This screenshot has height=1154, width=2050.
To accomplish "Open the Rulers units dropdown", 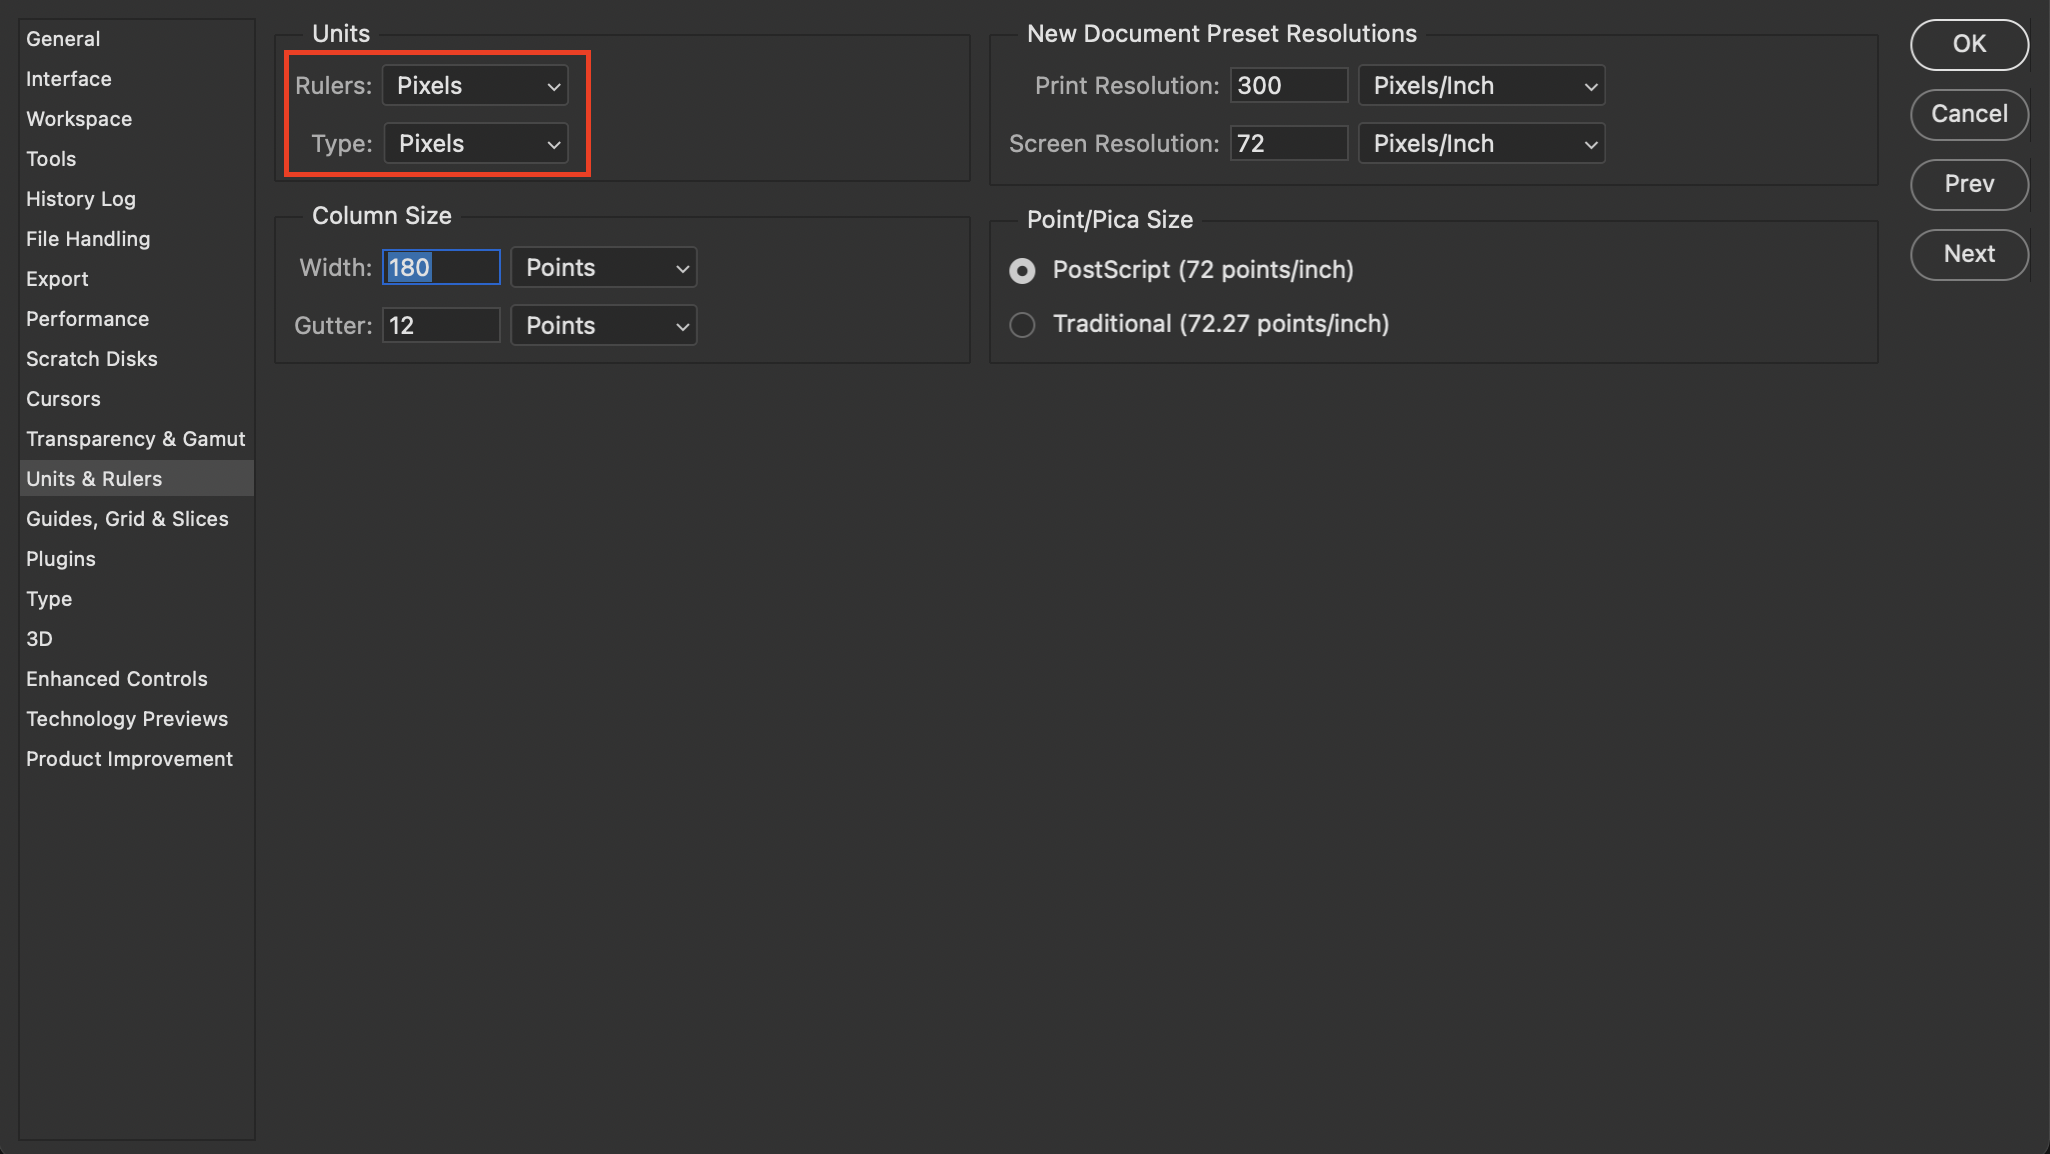I will tap(475, 86).
